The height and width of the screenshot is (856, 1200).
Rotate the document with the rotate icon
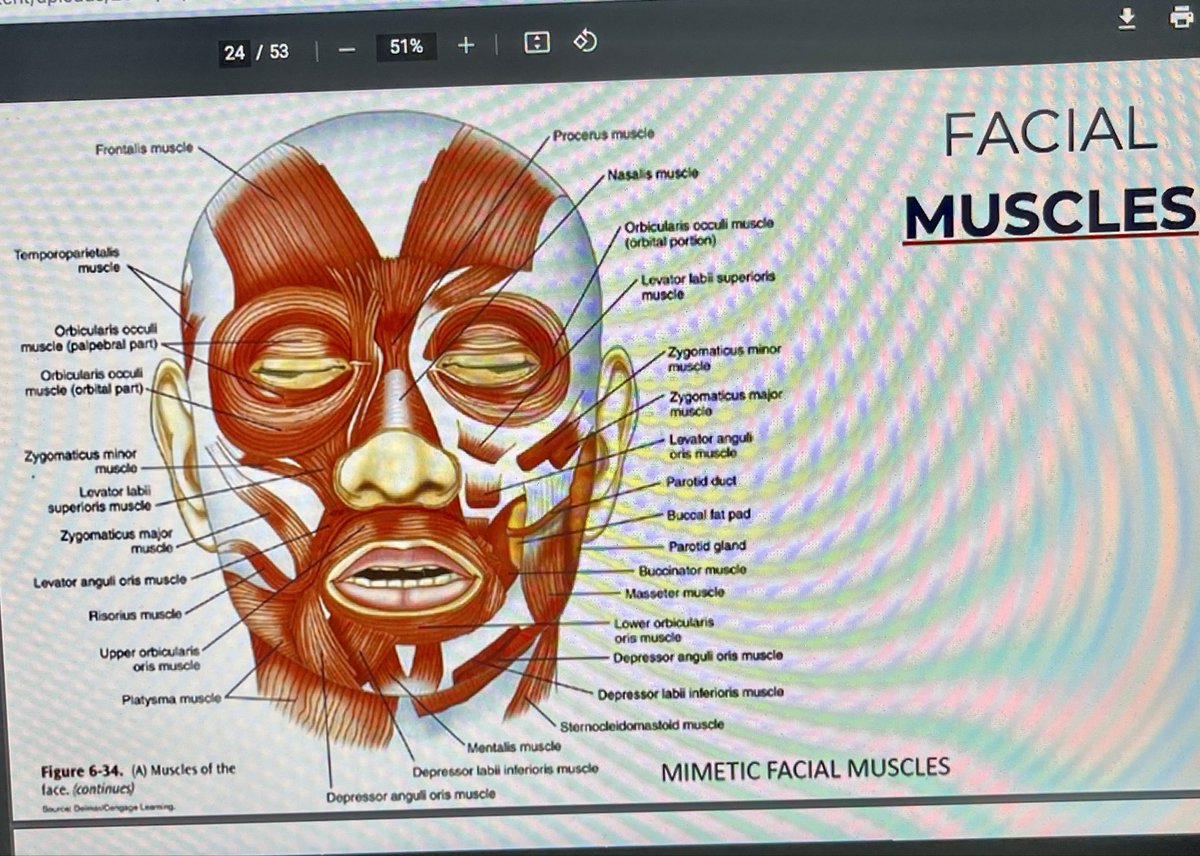click(586, 42)
